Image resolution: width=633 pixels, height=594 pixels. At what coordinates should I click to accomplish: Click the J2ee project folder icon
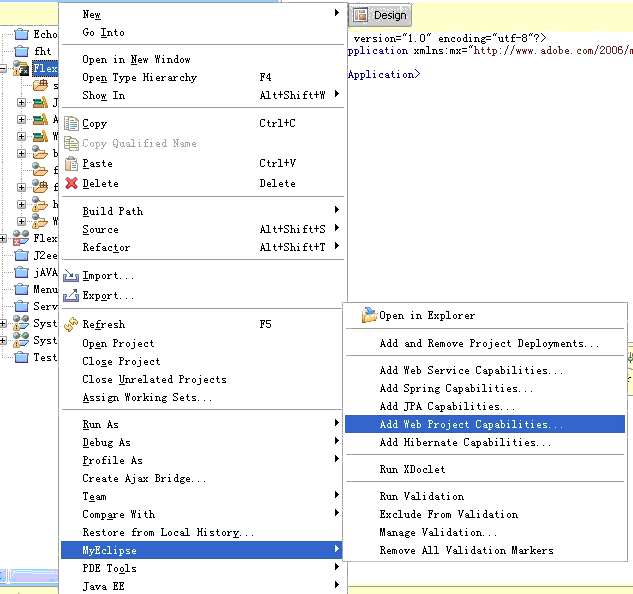click(21, 255)
